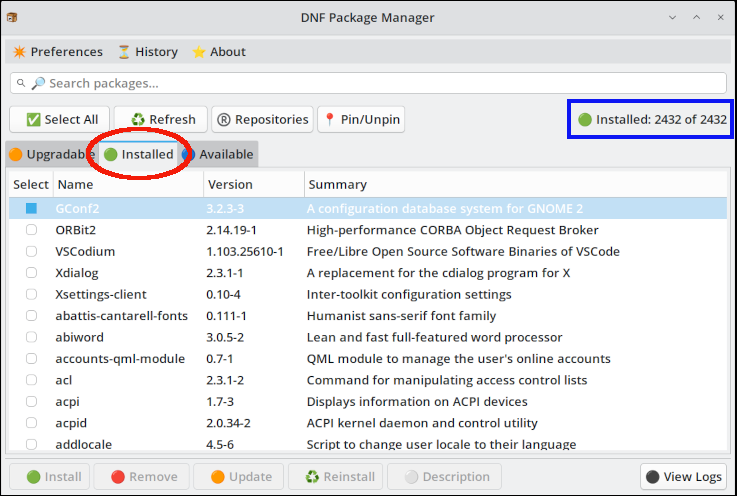
Task: Open the History menu item
Action: pos(147,52)
